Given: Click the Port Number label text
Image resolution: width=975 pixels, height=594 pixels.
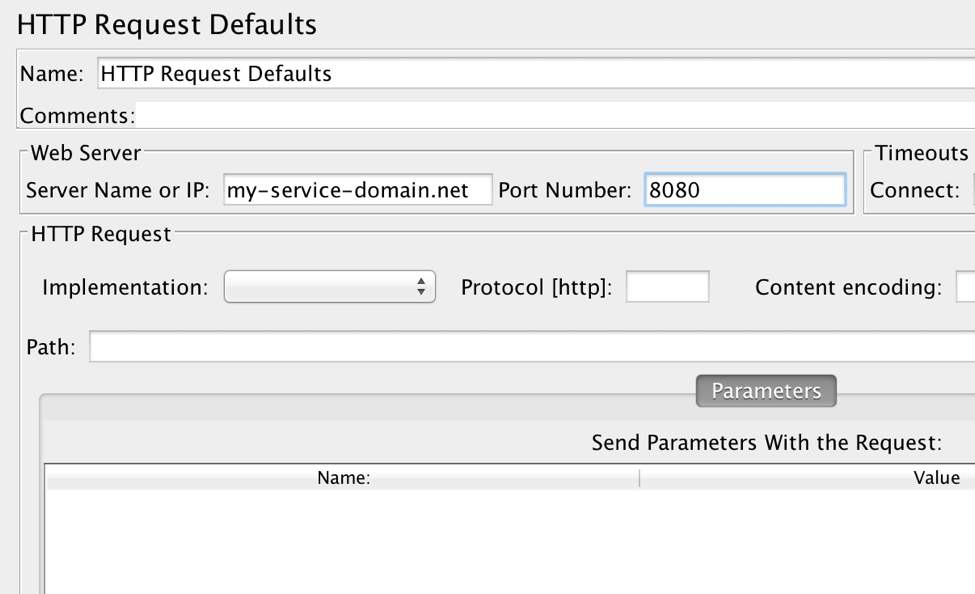Looking at the screenshot, I should tap(565, 190).
